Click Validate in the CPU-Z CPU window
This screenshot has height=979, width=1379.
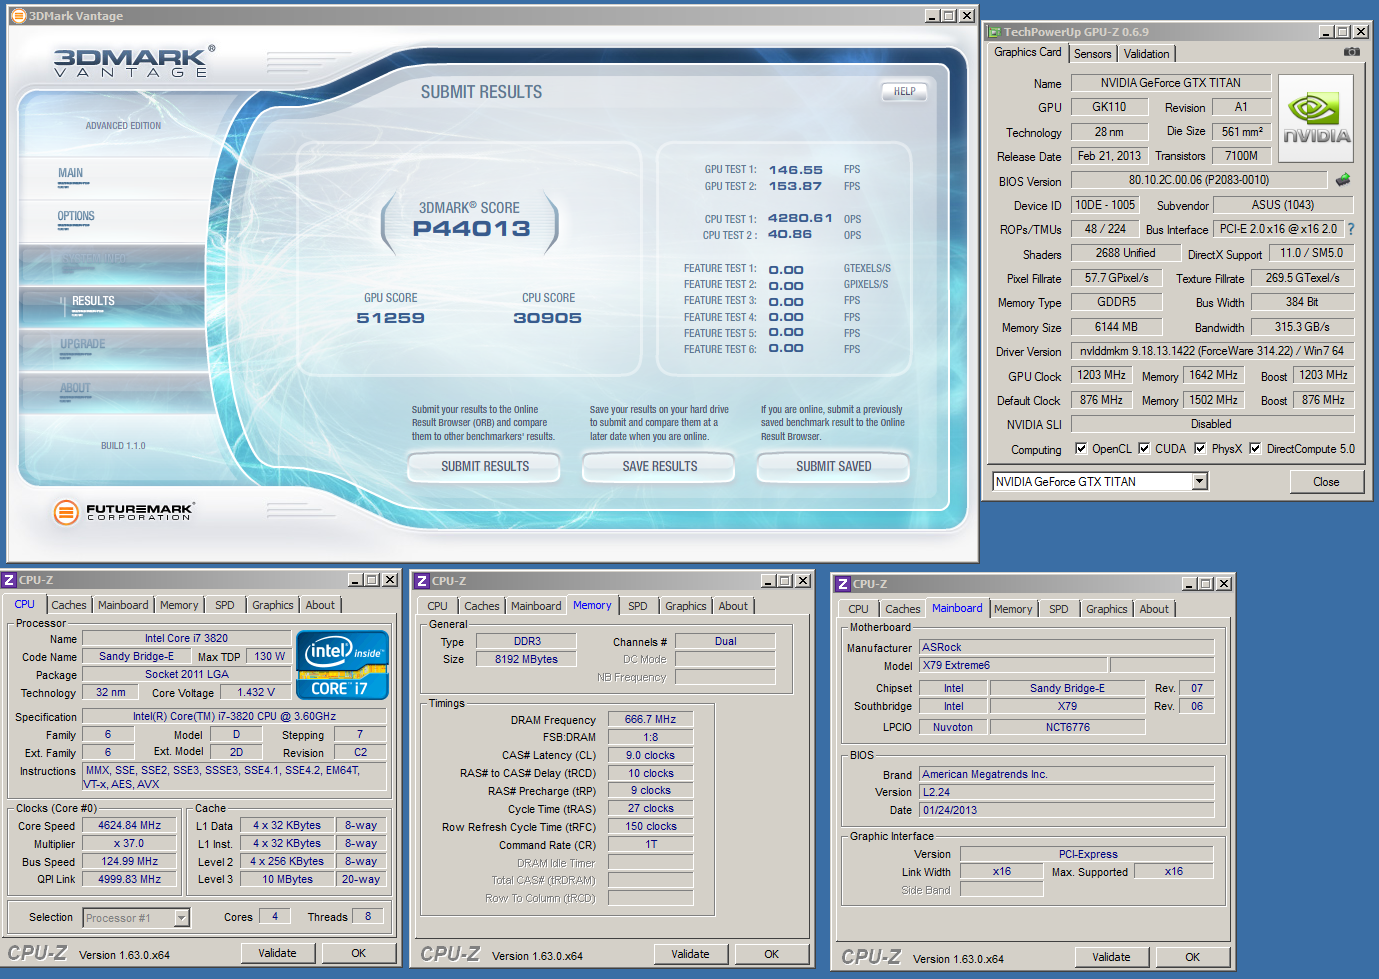click(x=277, y=953)
